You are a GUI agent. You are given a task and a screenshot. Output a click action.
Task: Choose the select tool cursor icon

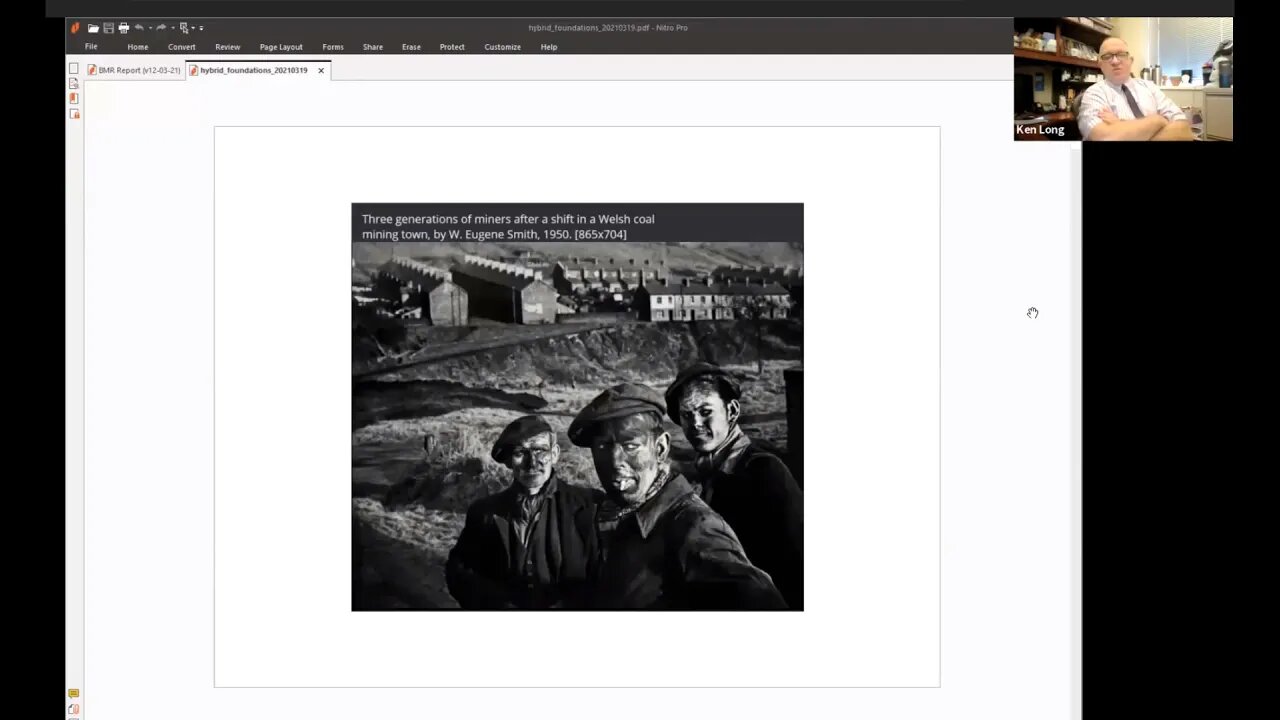pos(184,28)
